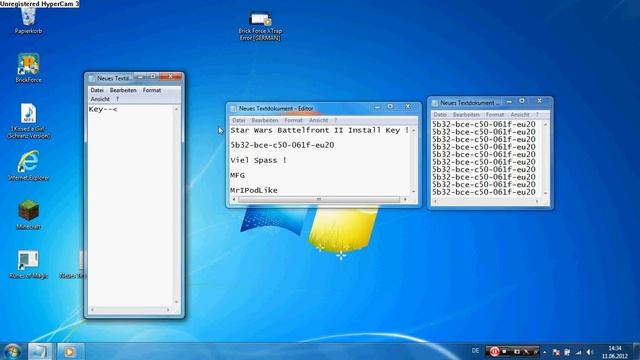Click the scroll-left arrow in the Key--< window

point(92,310)
